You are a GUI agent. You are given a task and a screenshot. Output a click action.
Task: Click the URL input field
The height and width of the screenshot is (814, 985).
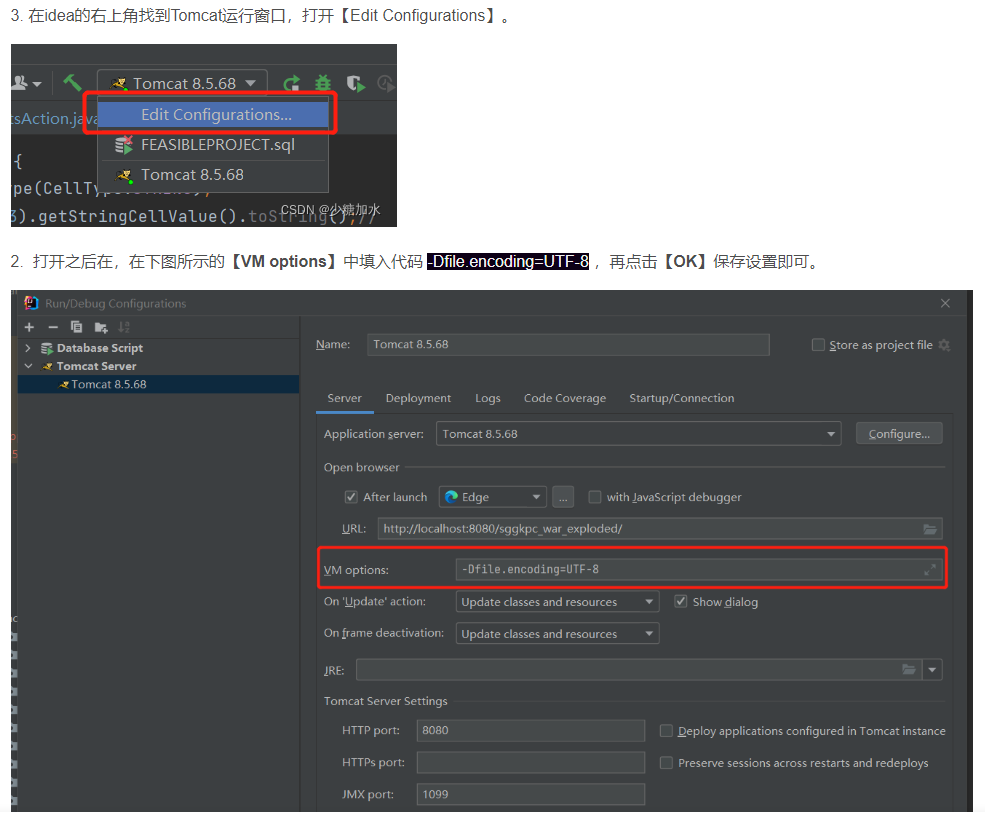pyautogui.click(x=660, y=529)
